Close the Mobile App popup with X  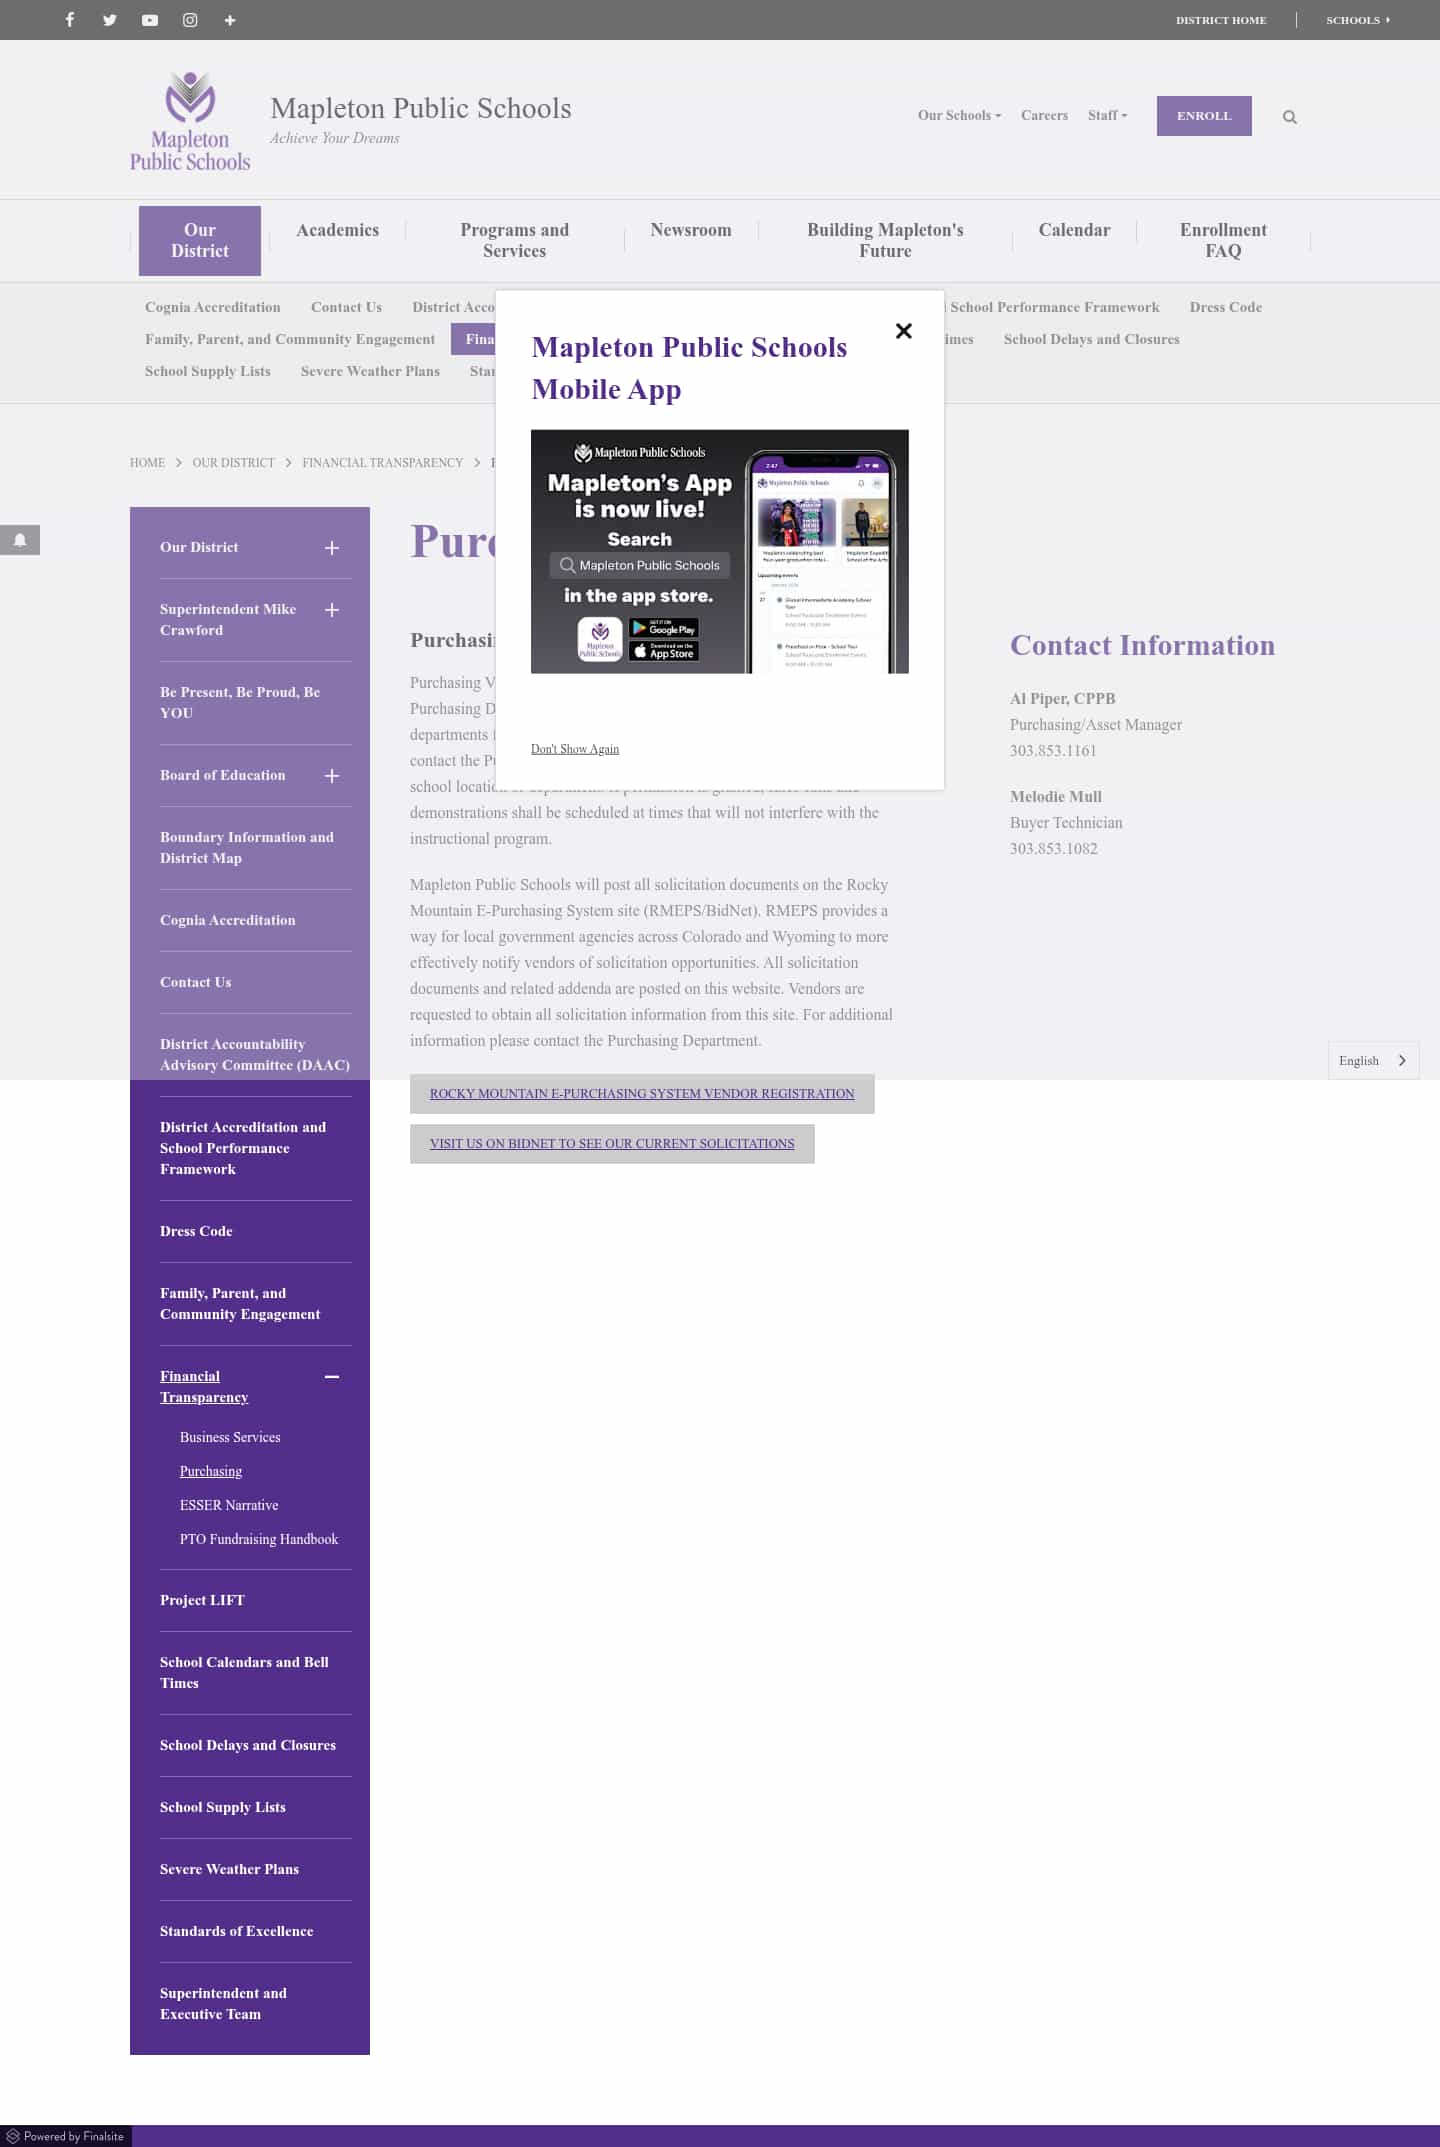pos(904,331)
